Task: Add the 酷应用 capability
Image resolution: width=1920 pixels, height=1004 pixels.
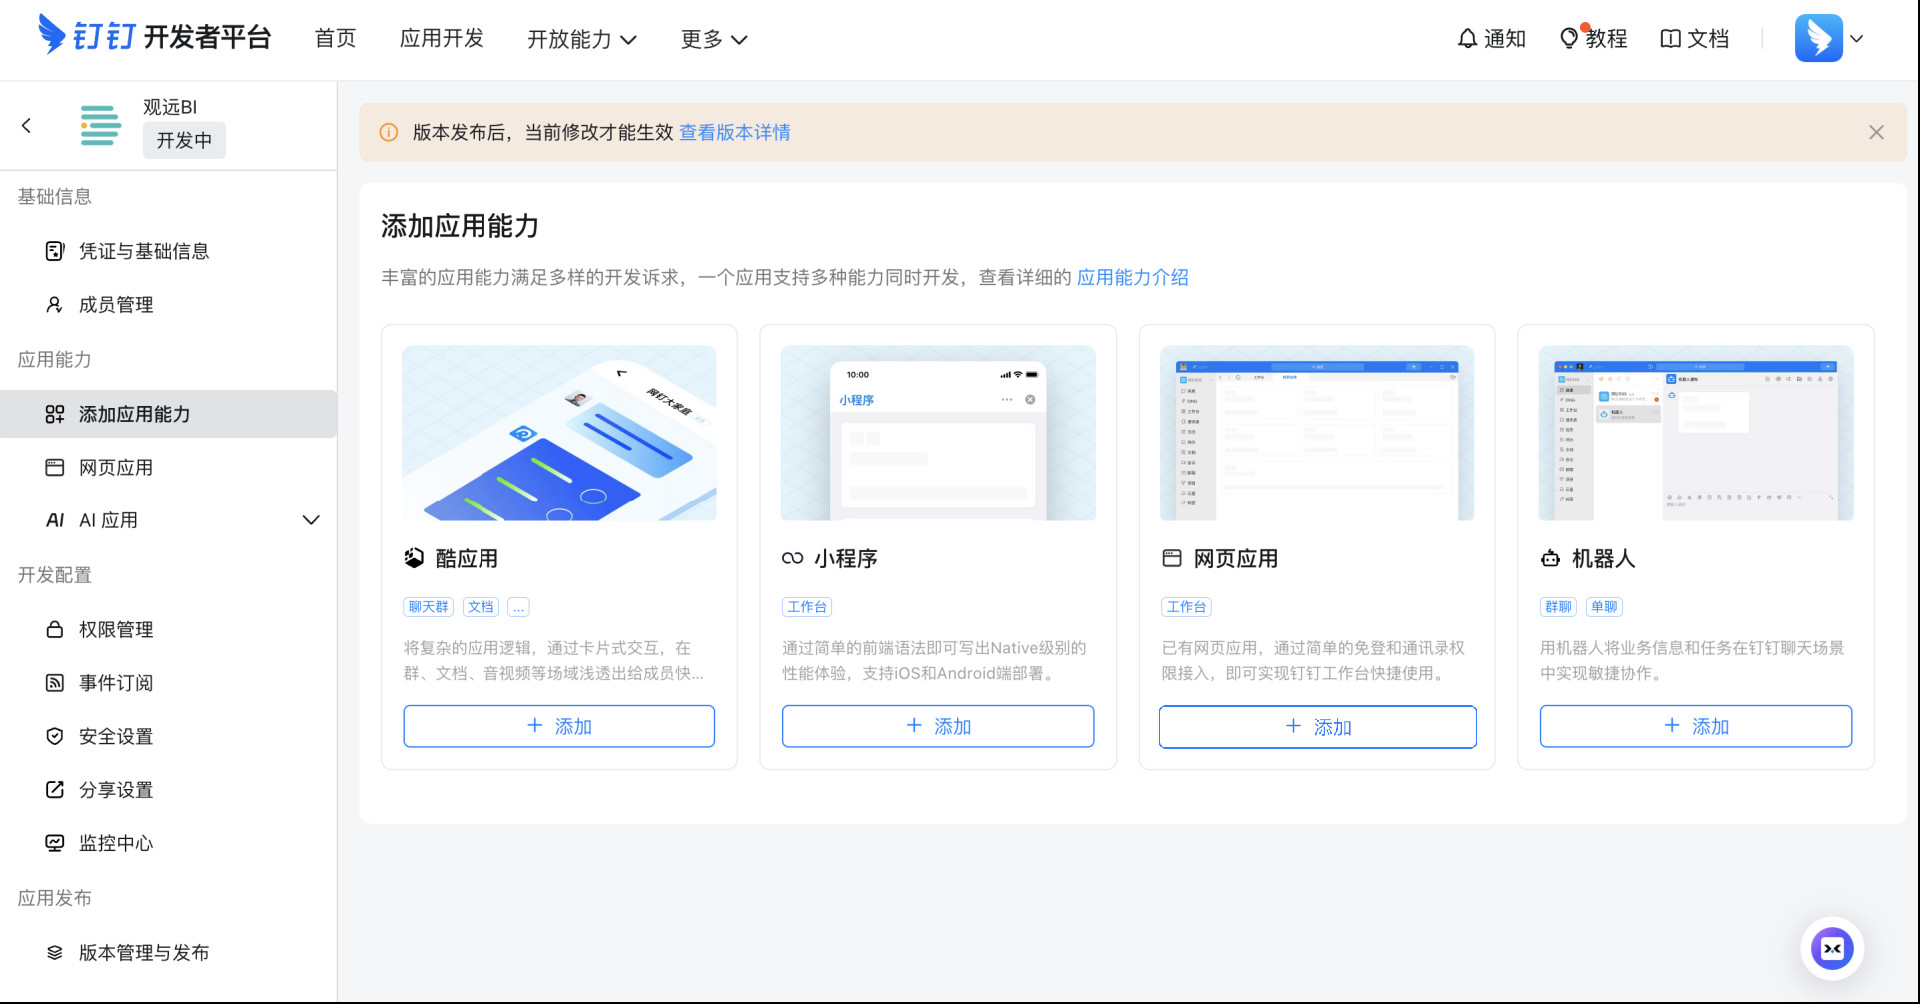Action: 559,726
